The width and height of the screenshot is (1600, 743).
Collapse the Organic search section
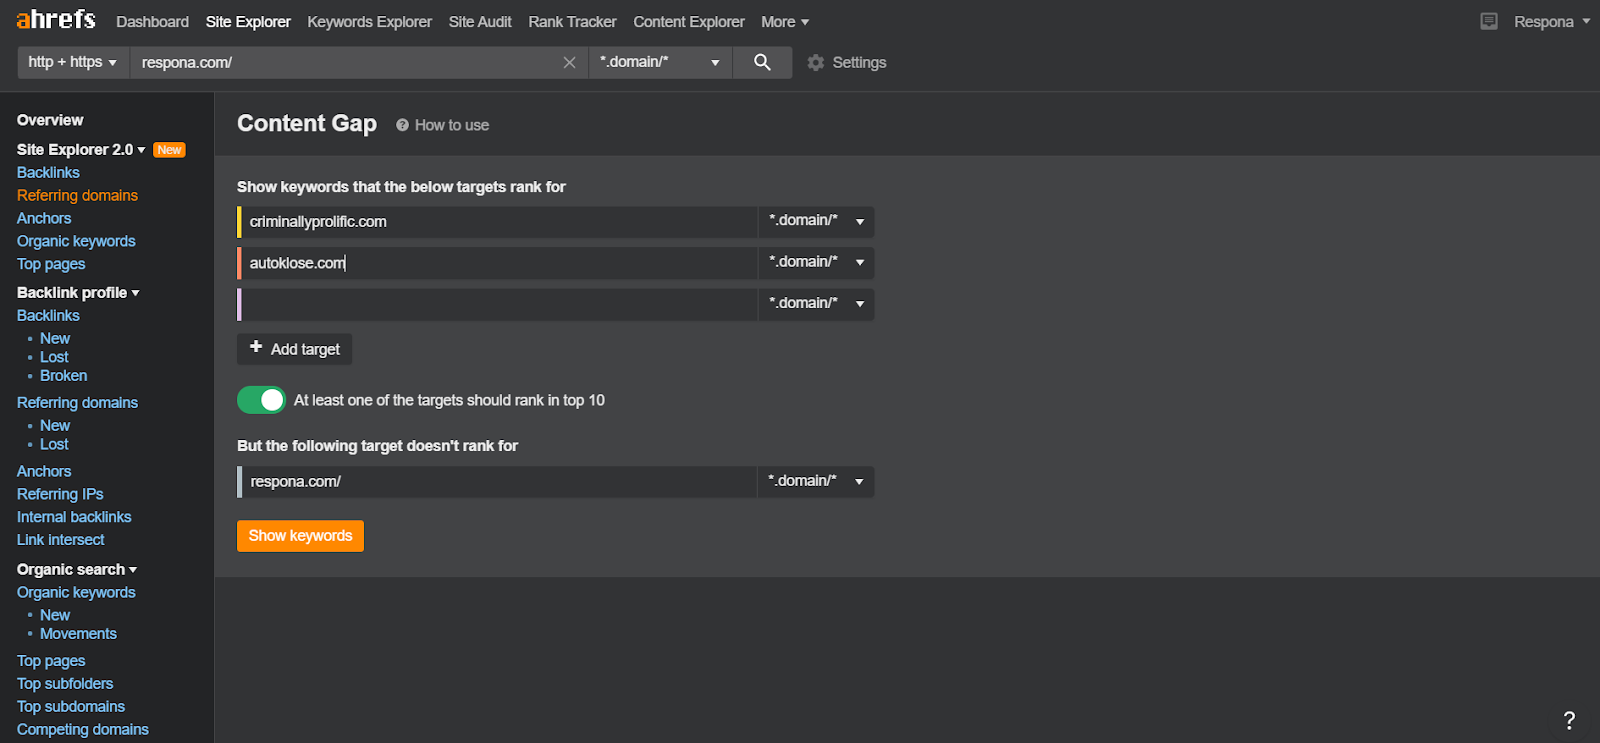(77, 569)
